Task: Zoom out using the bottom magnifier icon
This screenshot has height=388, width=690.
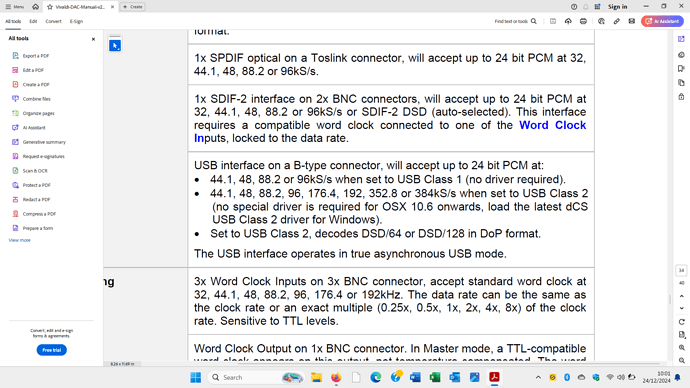Action: click(682, 361)
